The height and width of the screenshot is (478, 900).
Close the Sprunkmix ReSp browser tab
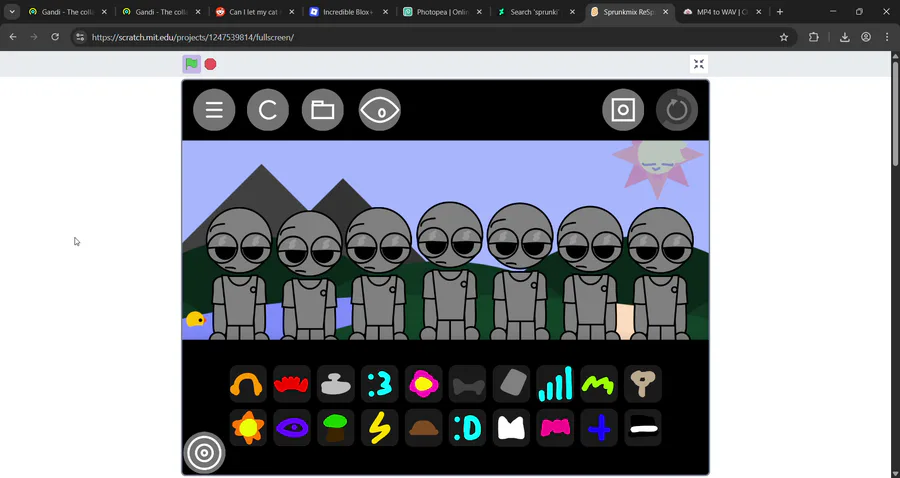pos(665,11)
